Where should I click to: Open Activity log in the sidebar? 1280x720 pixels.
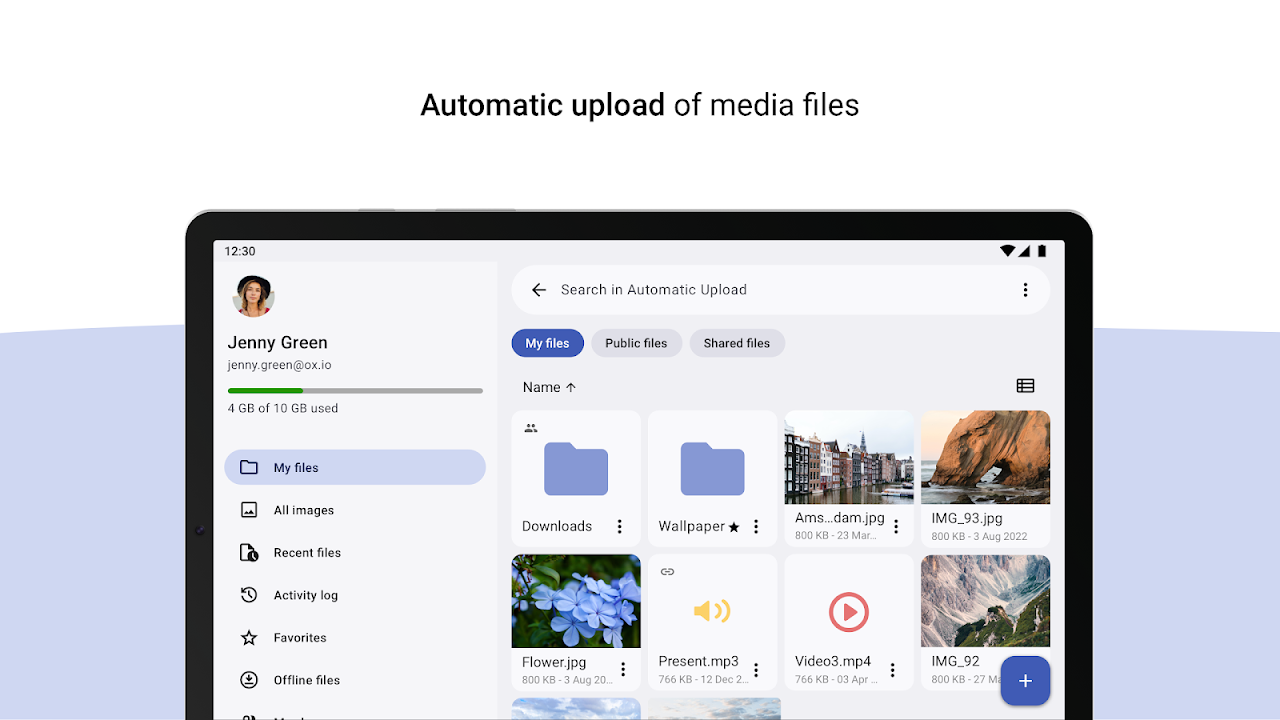pyautogui.click(x=355, y=595)
